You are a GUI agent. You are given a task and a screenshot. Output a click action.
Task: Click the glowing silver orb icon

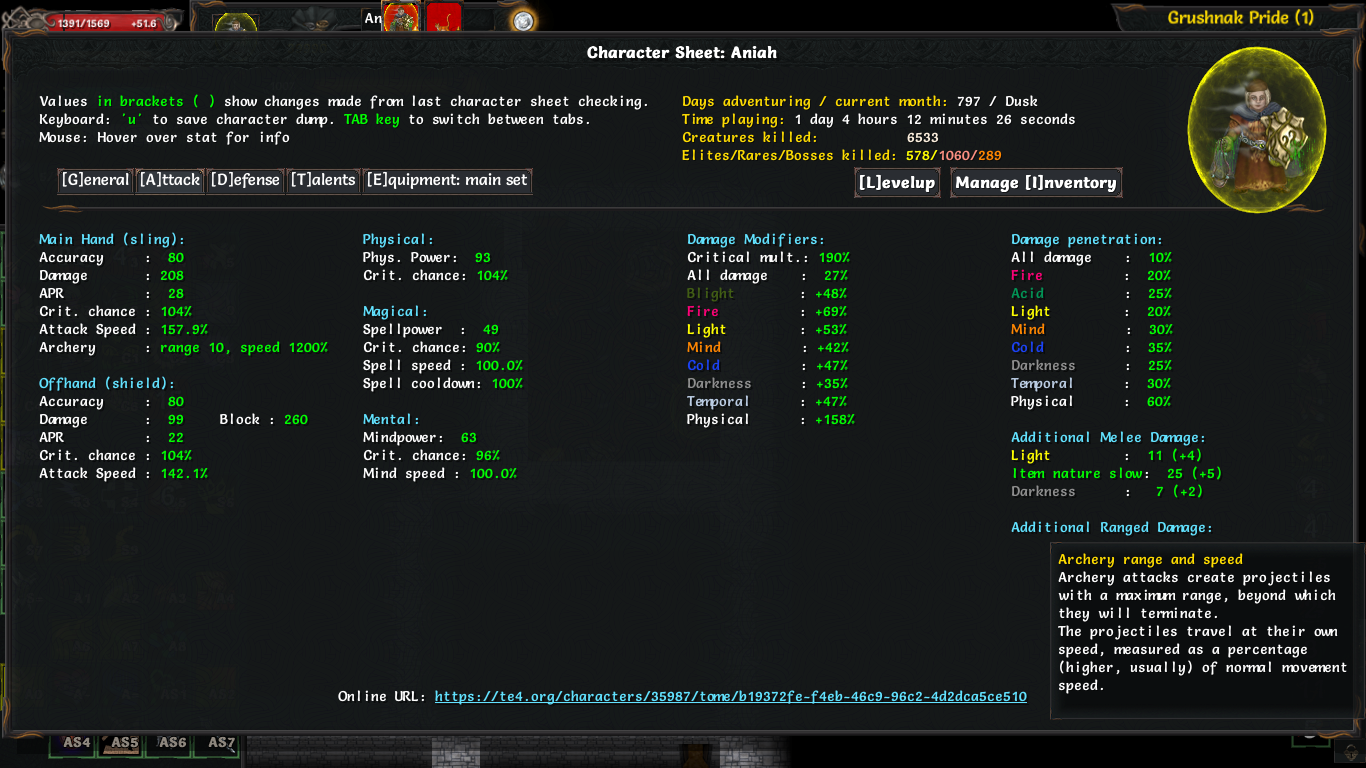522,20
